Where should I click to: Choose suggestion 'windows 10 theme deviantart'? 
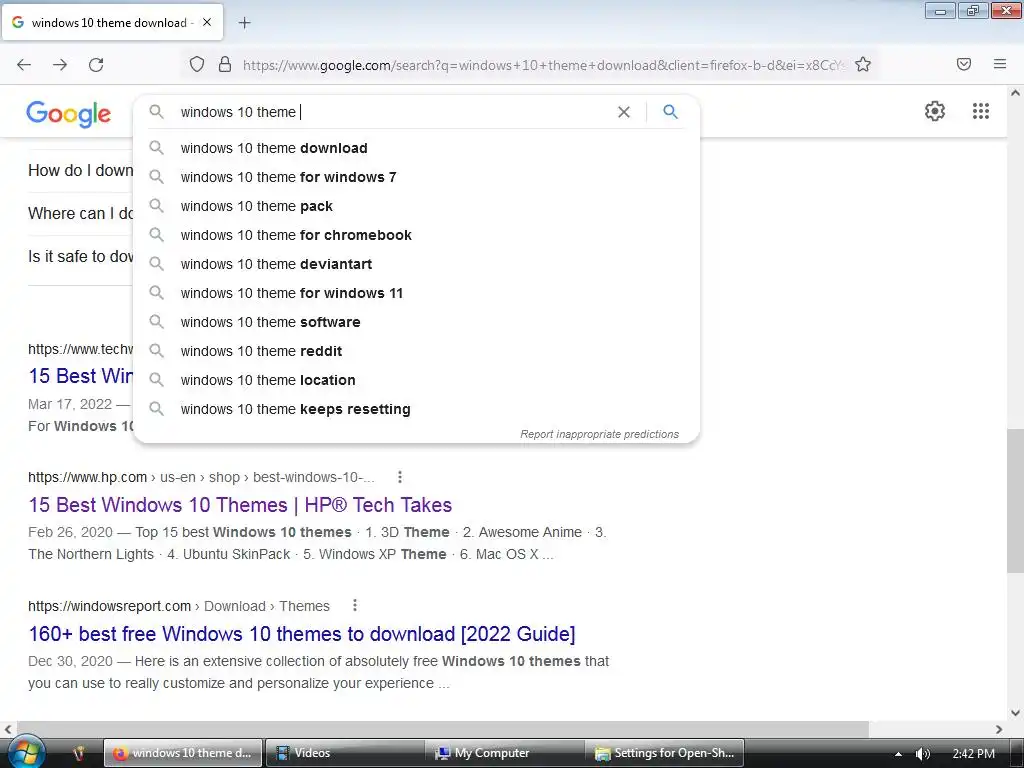(x=416, y=264)
